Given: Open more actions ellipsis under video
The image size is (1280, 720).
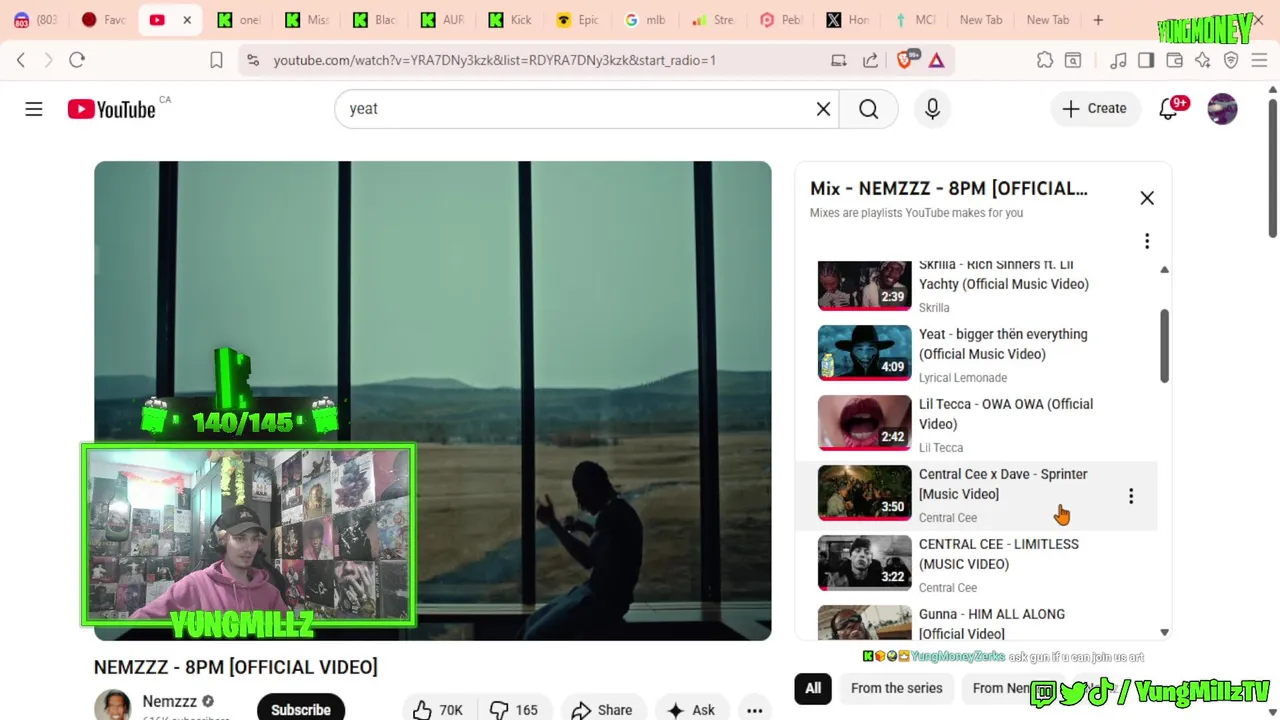Looking at the screenshot, I should pos(755,710).
